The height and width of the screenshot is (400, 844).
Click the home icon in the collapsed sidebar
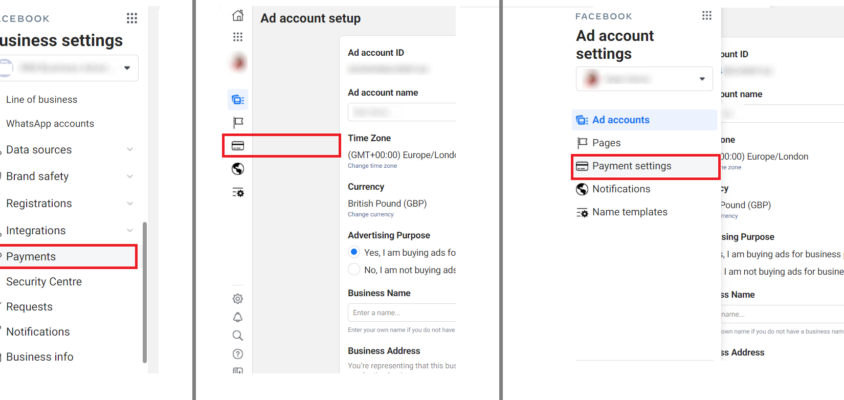[237, 15]
